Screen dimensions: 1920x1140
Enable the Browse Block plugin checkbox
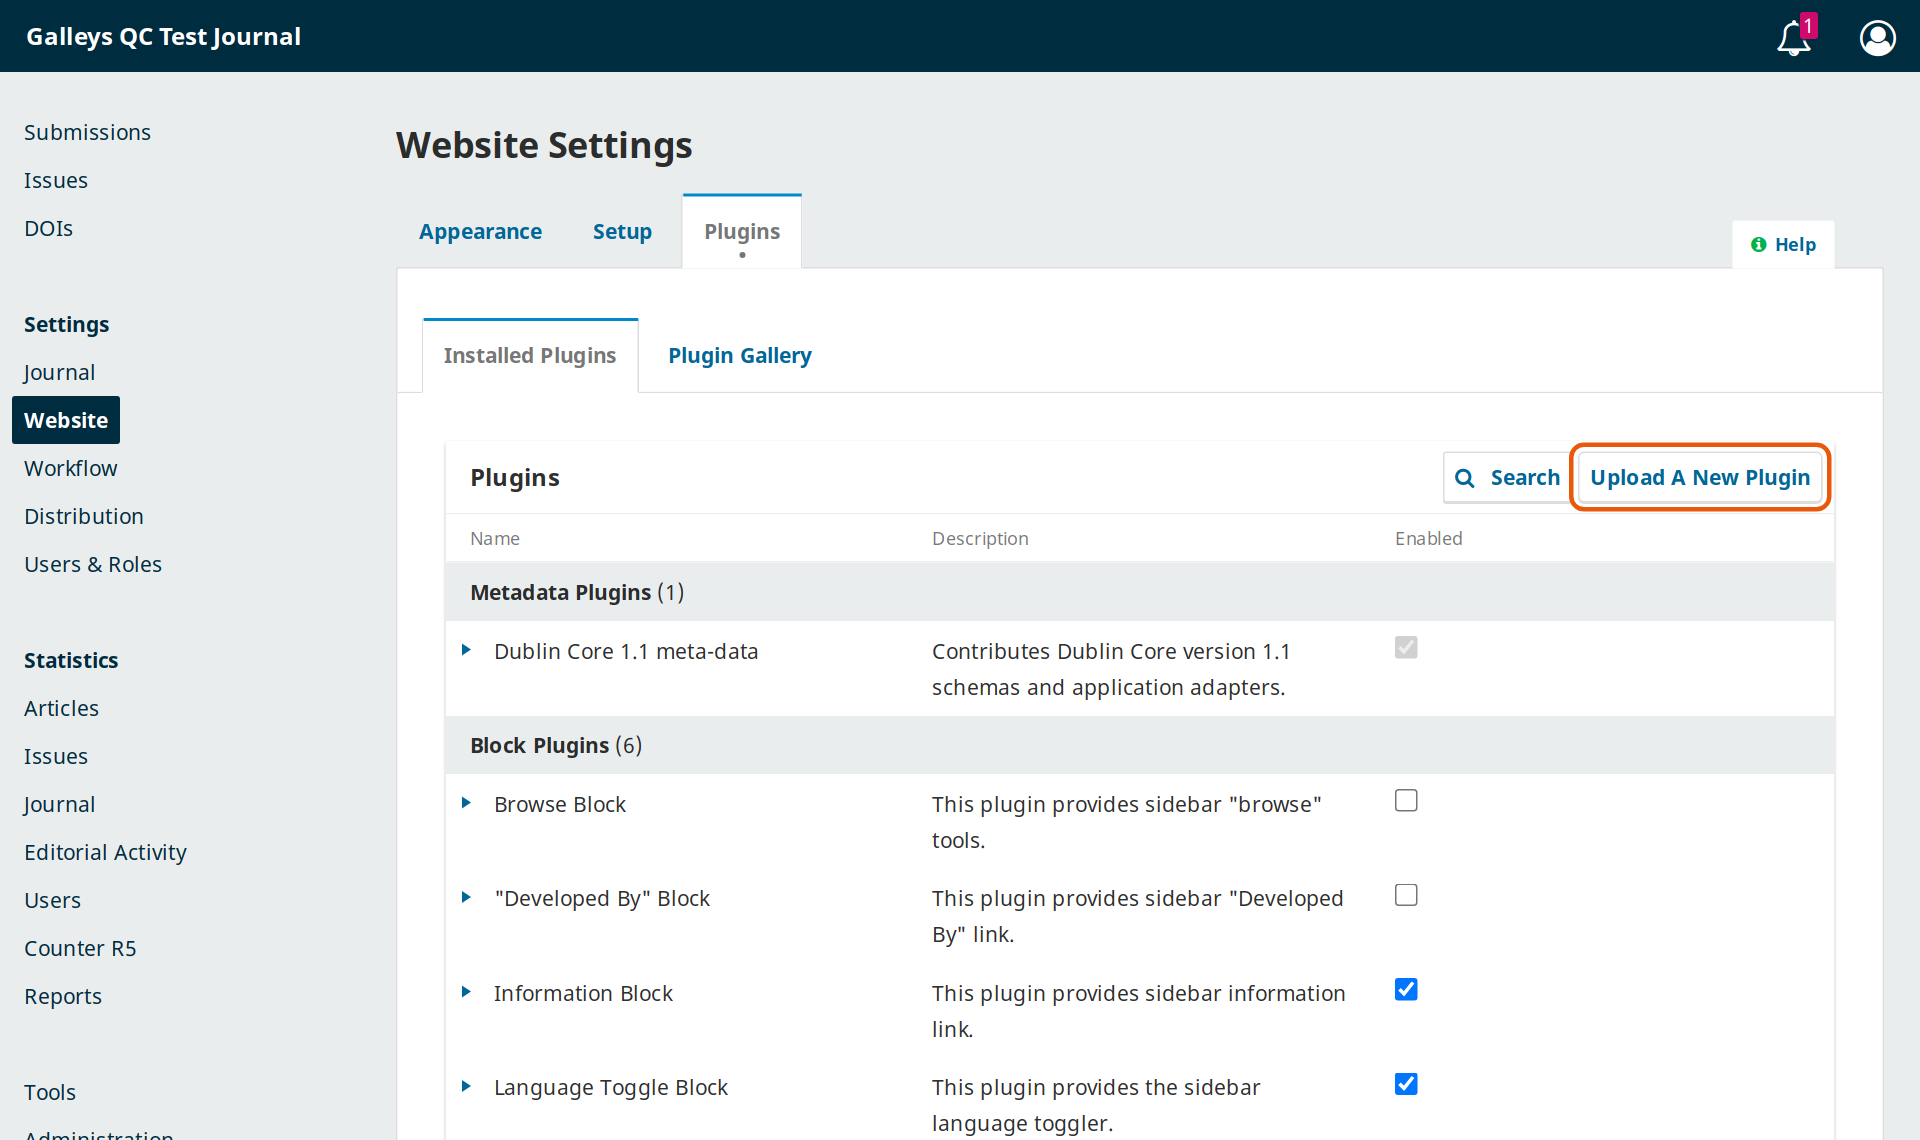tap(1406, 801)
